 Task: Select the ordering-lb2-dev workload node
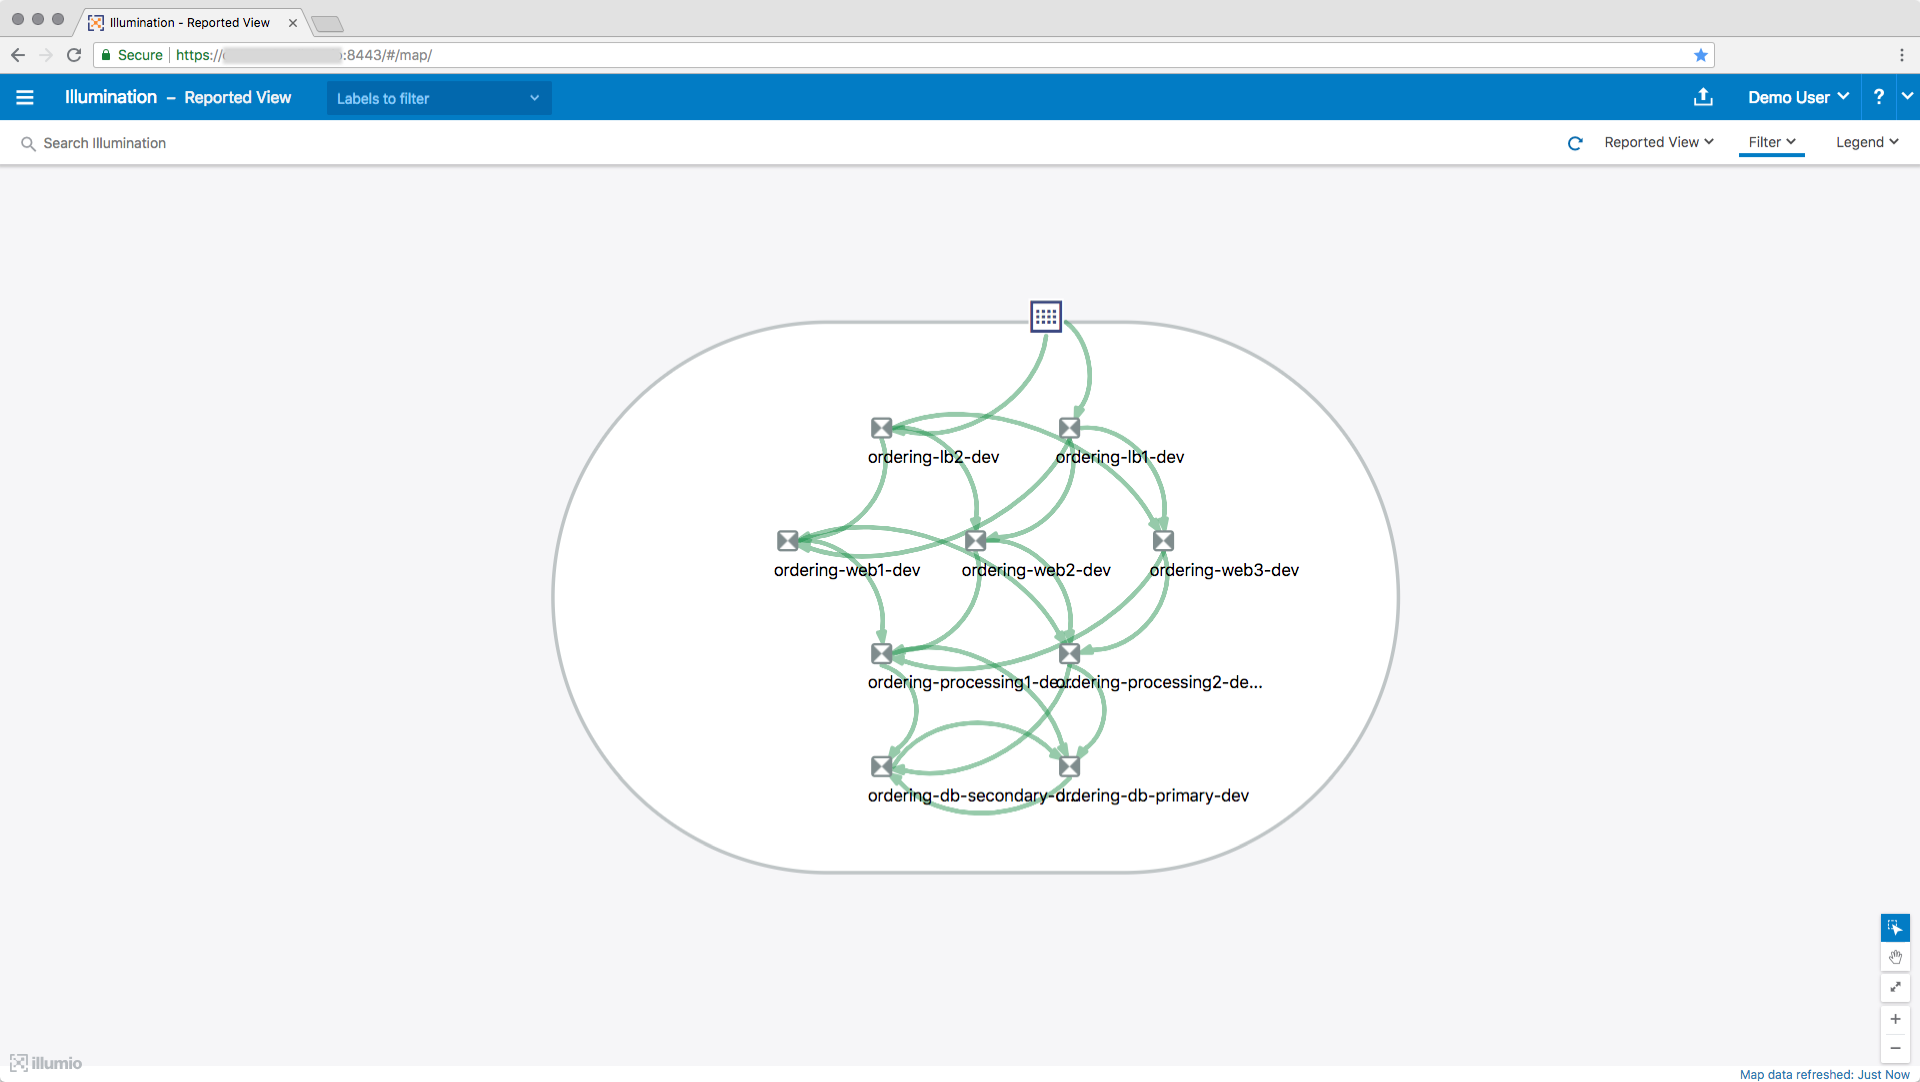pos(881,428)
